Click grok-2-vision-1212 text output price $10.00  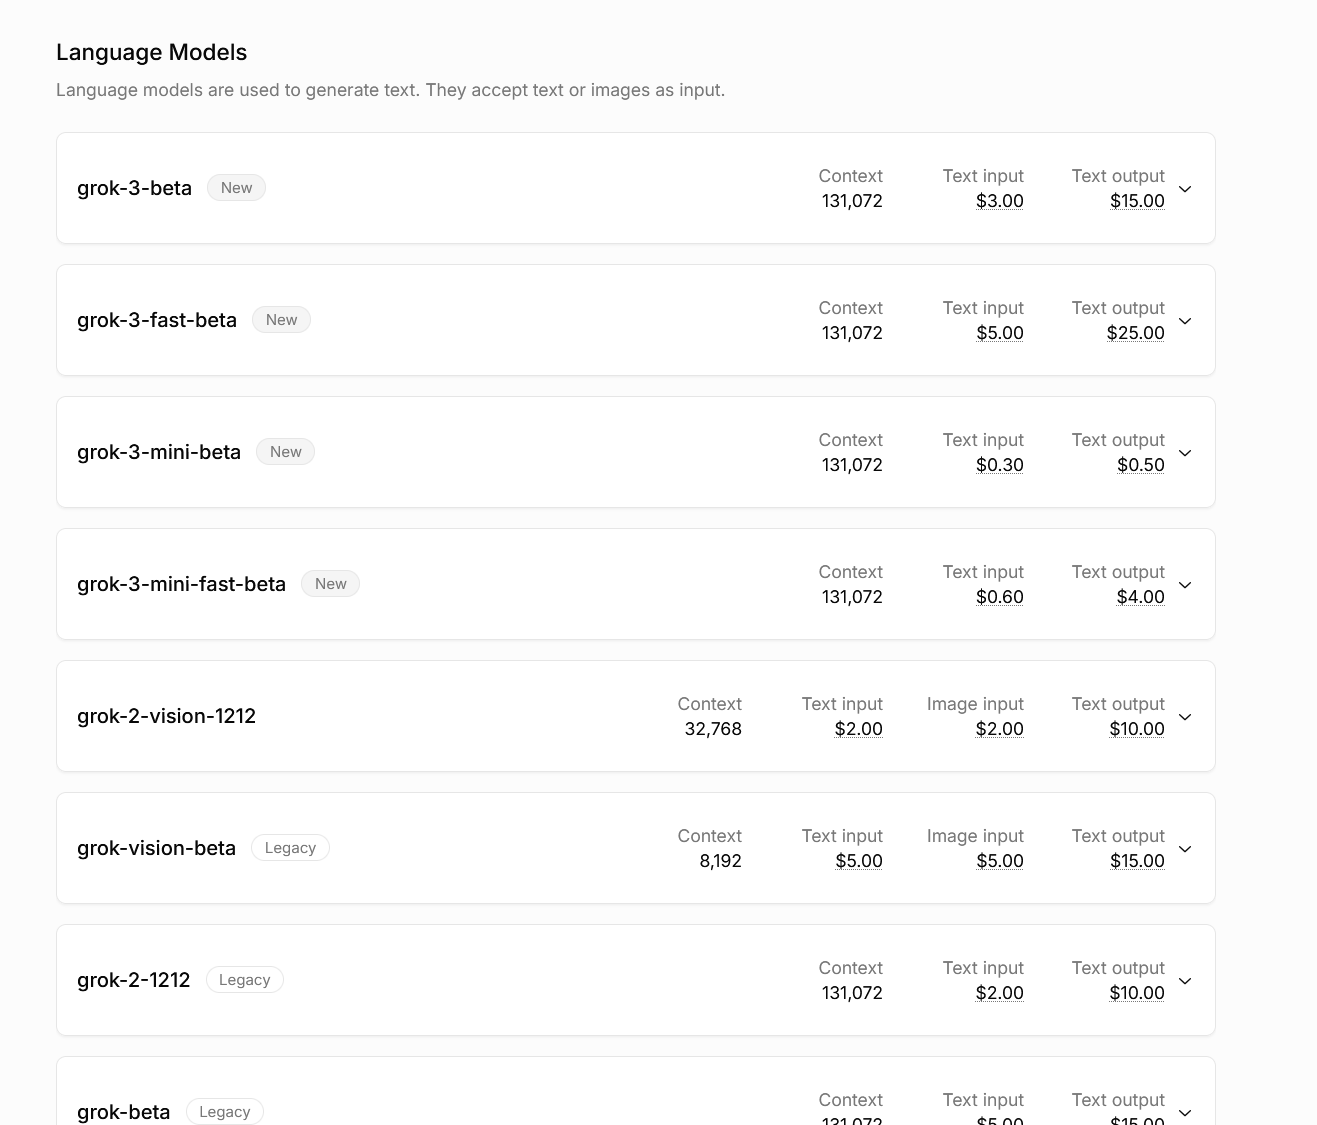pos(1137,729)
